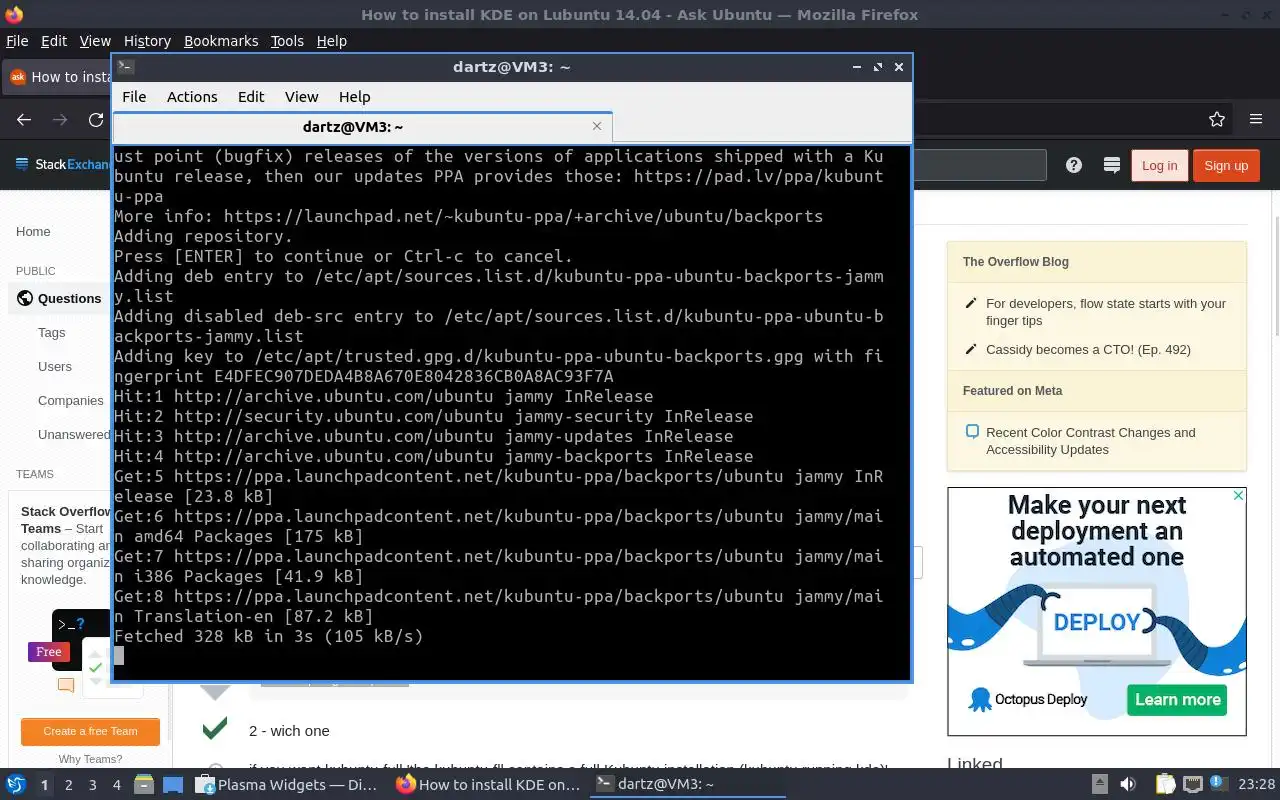Open Stack Exchange site switcher icon
The width and height of the screenshot is (1280, 800).
coord(1111,165)
